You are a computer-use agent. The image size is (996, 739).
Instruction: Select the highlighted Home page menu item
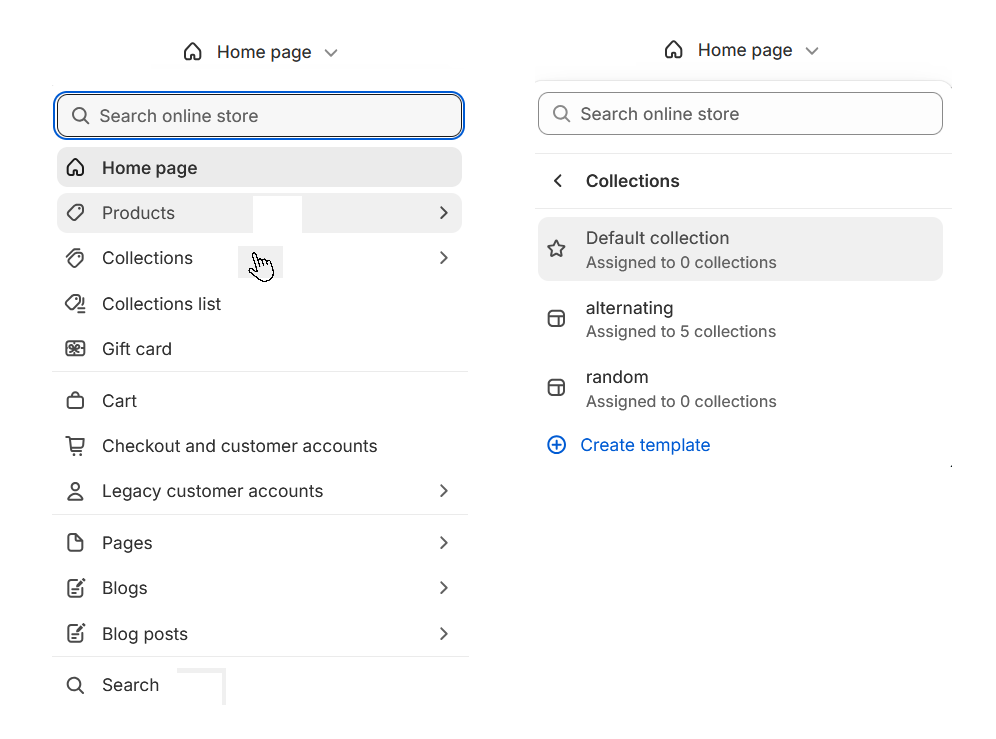tap(259, 168)
